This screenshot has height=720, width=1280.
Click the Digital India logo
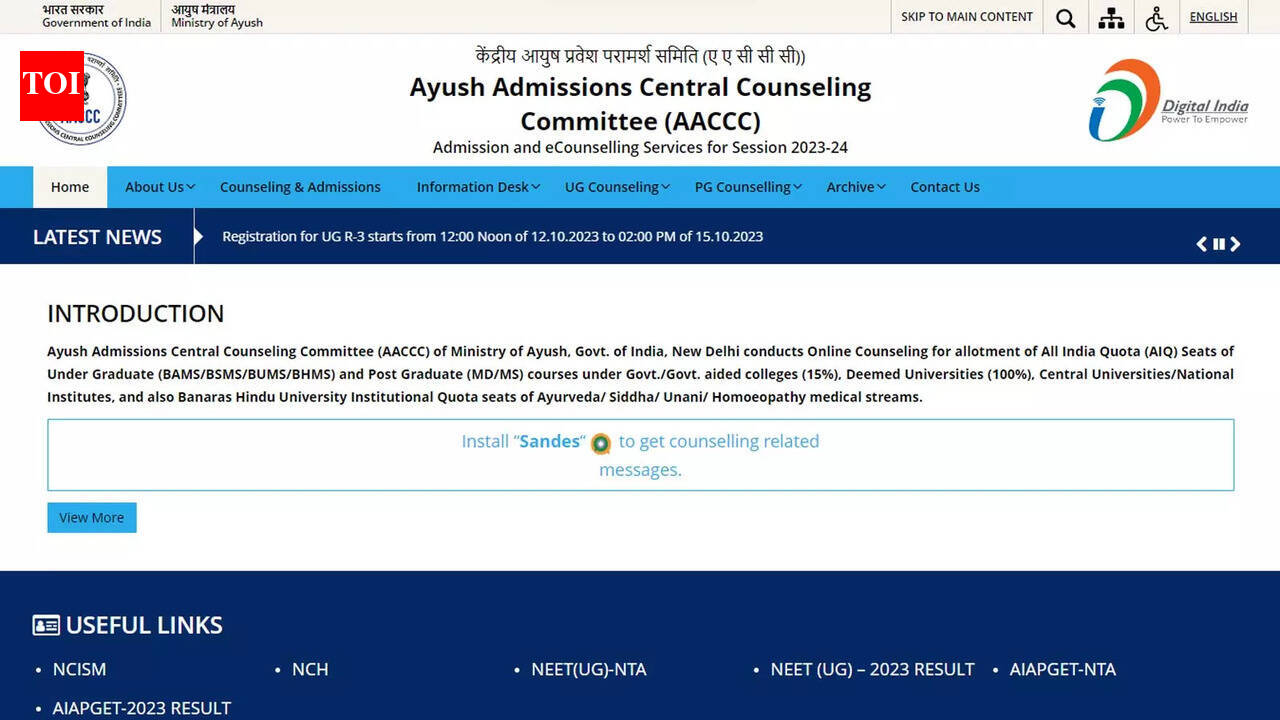[x=1168, y=100]
